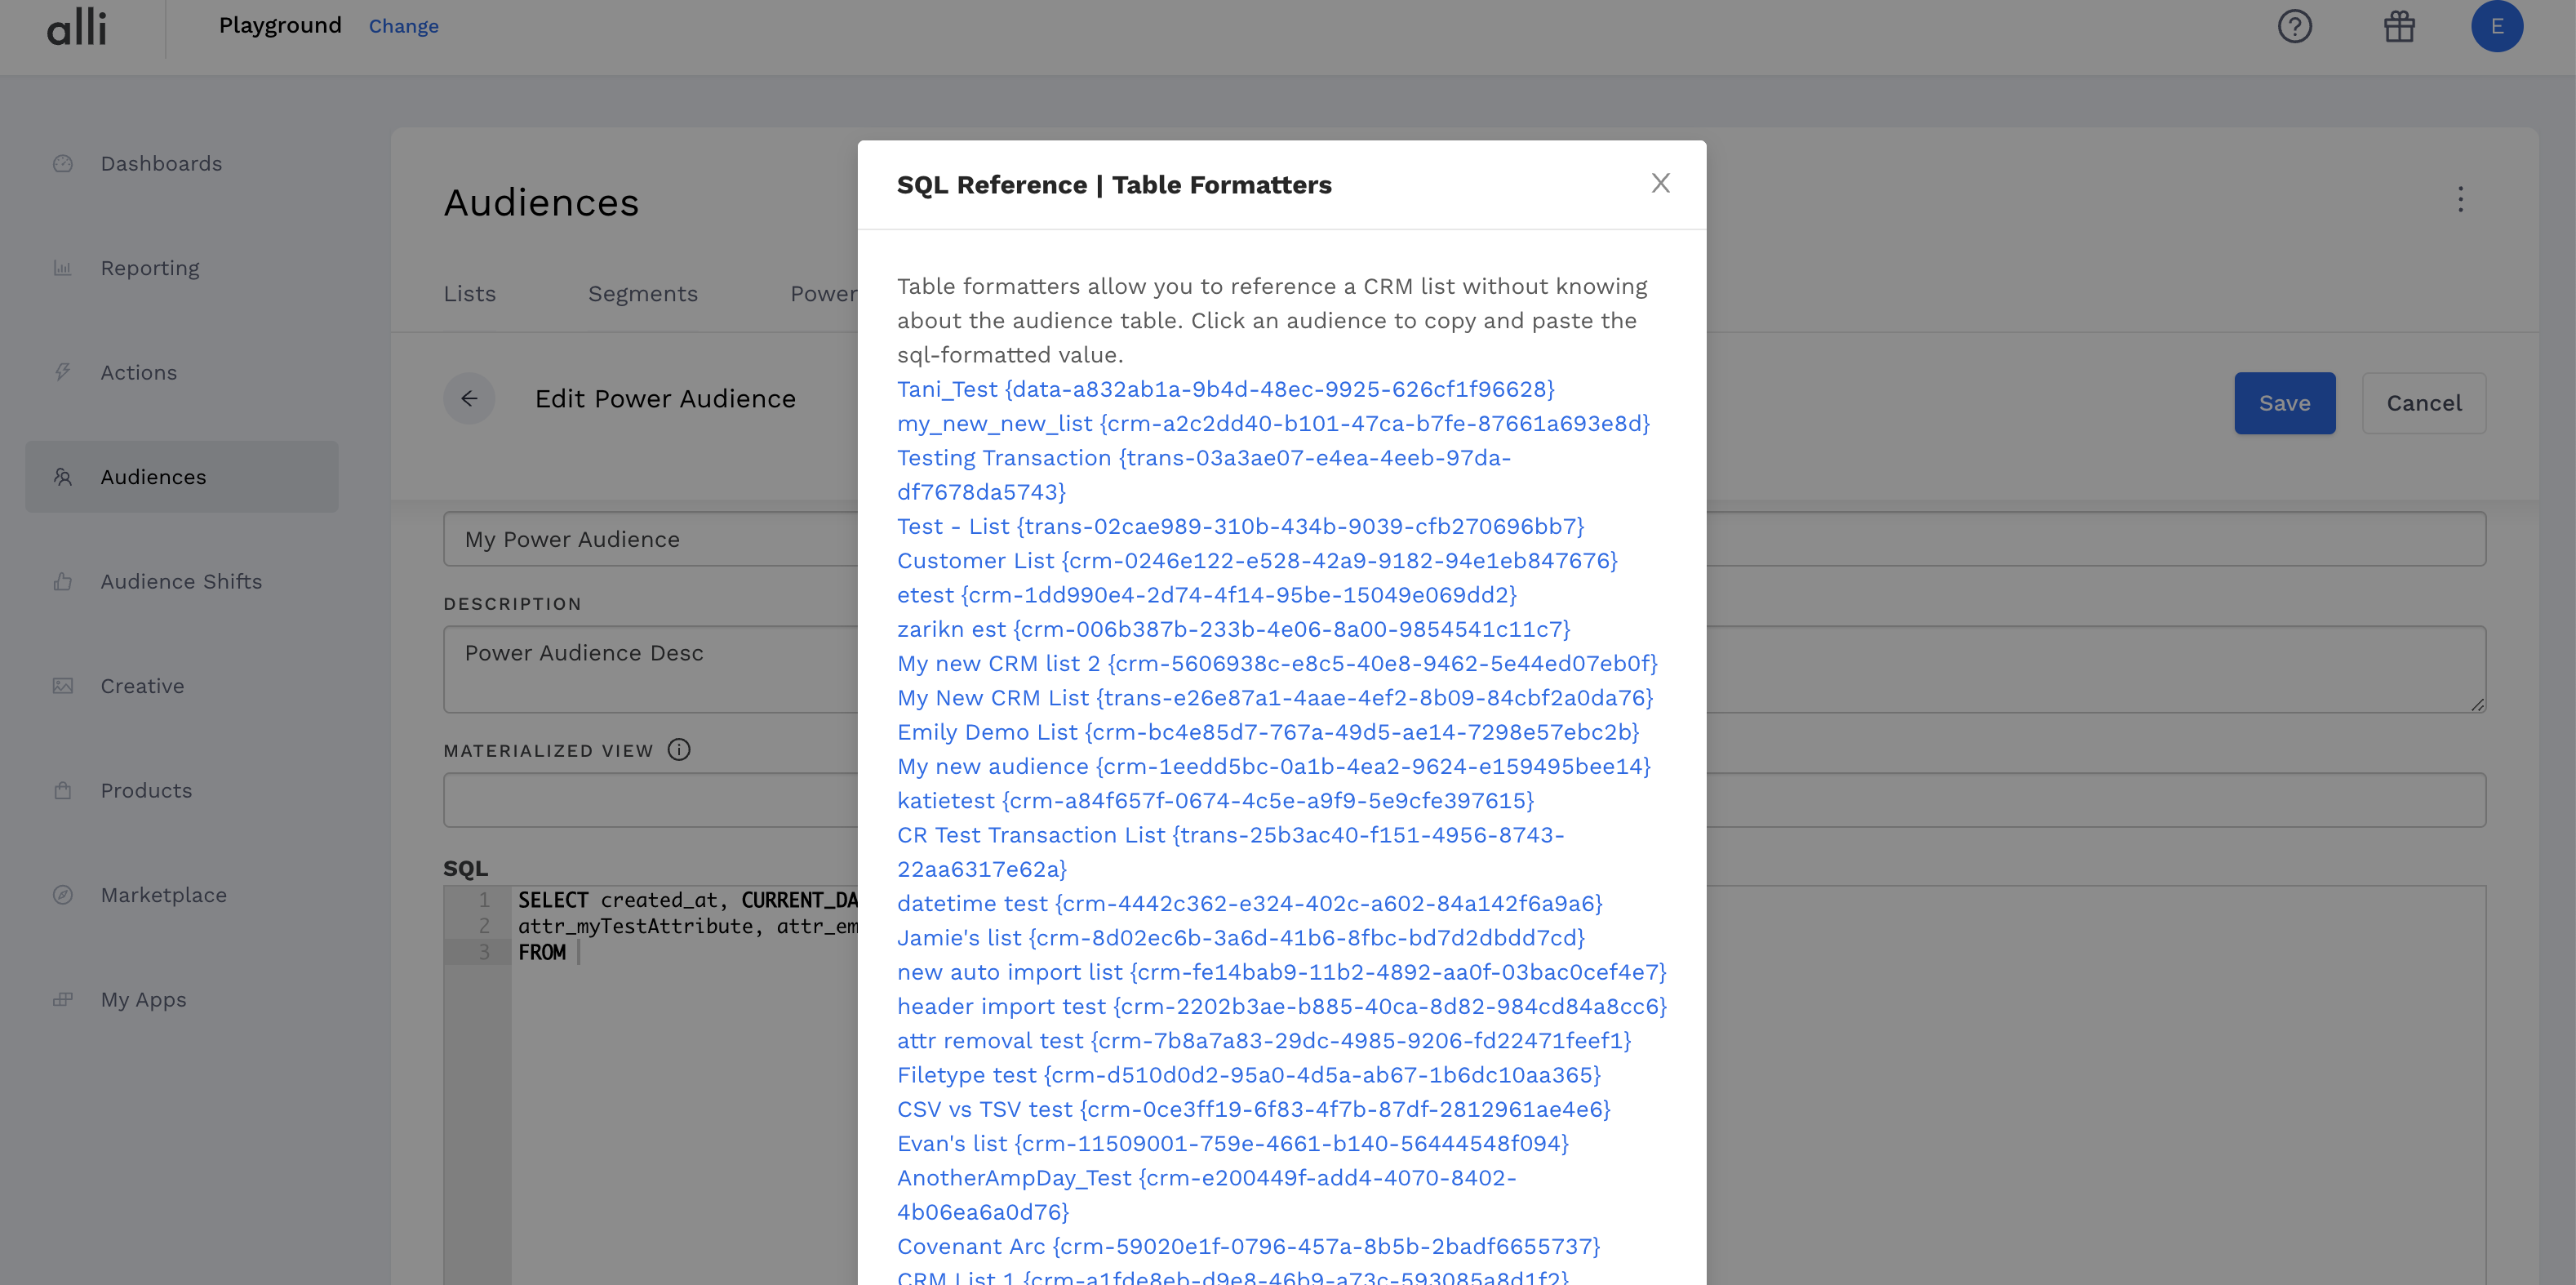
Task: Open the Products section
Action: point(146,790)
